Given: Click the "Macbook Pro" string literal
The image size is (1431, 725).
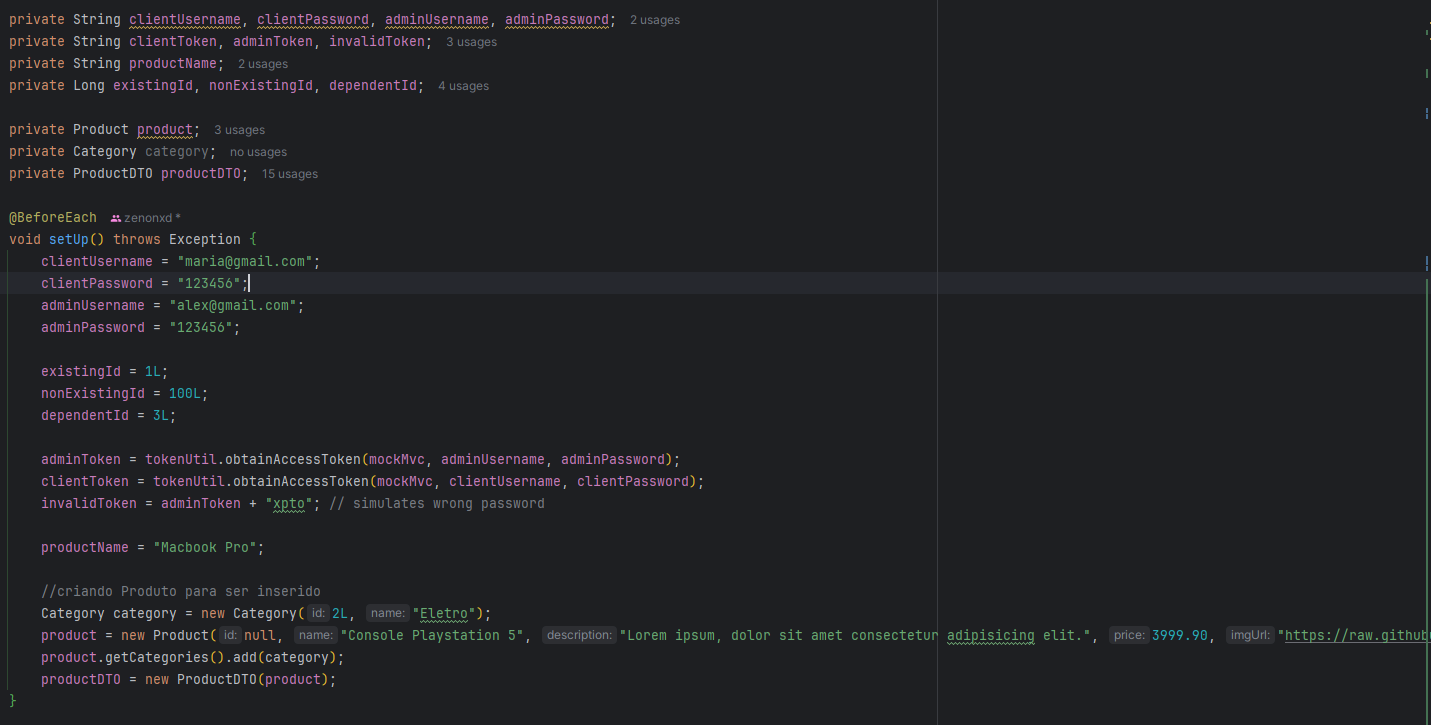Looking at the screenshot, I should tap(208, 548).
